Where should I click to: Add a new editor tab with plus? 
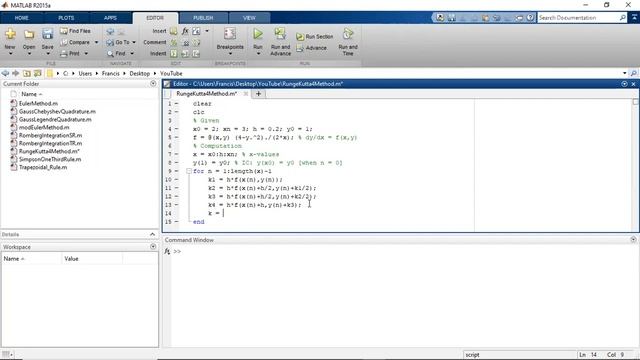pos(258,93)
